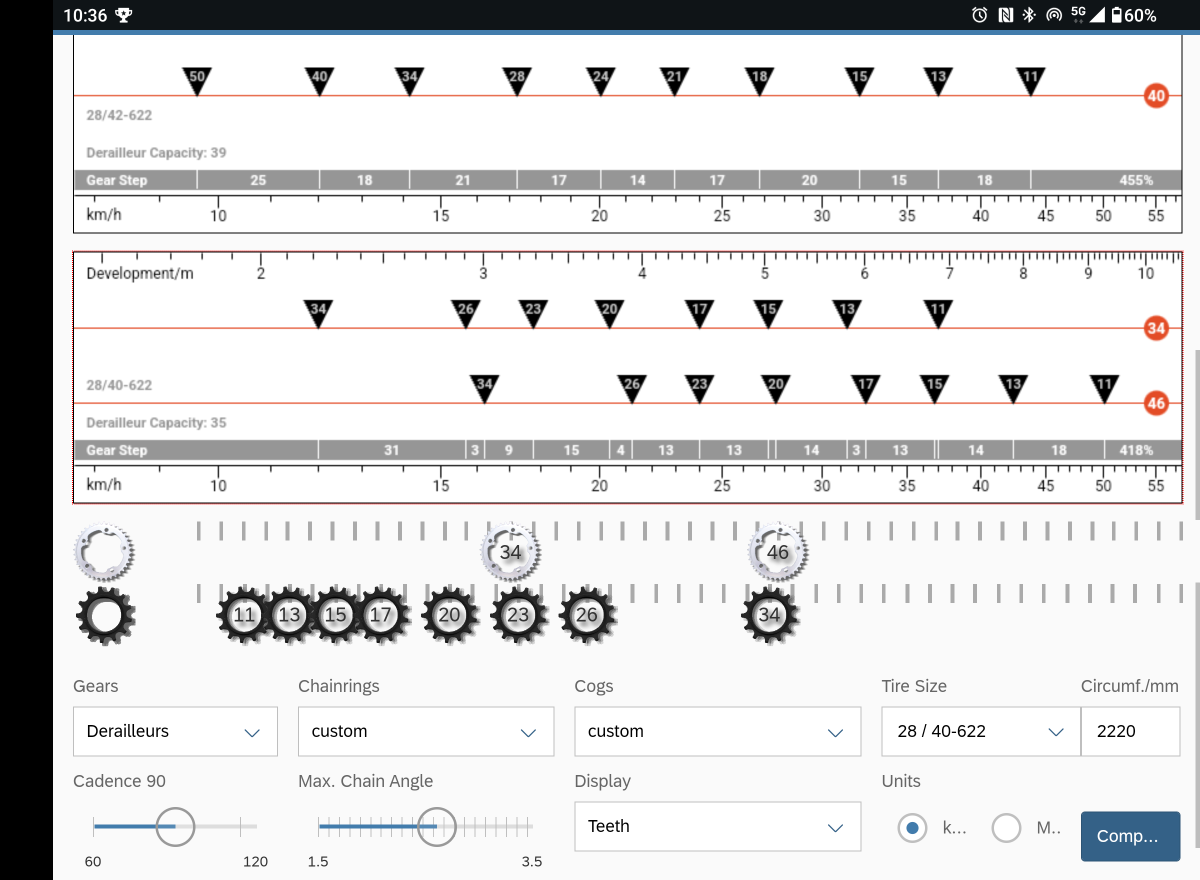Open the Chainrings custom dropdown
1200x880 pixels.
[425, 731]
